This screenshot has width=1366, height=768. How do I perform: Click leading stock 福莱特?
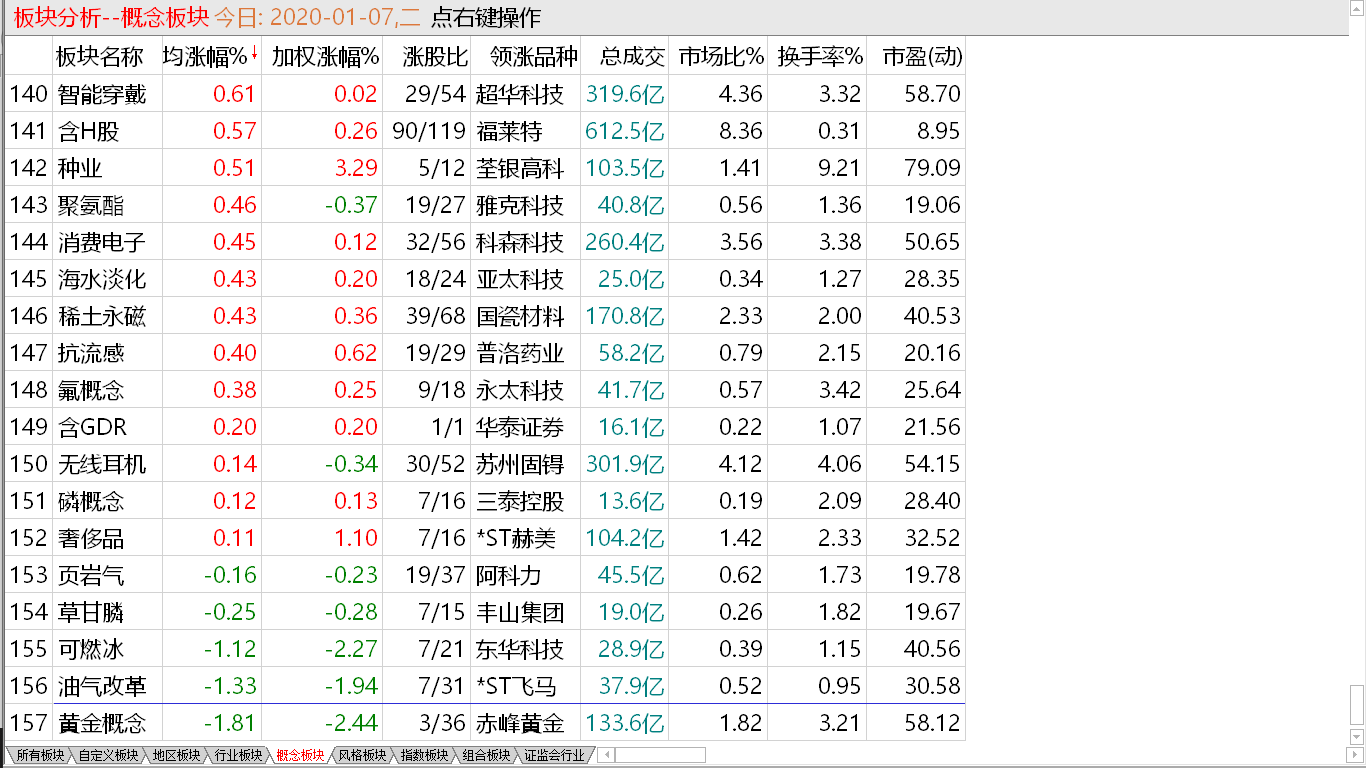coord(509,131)
